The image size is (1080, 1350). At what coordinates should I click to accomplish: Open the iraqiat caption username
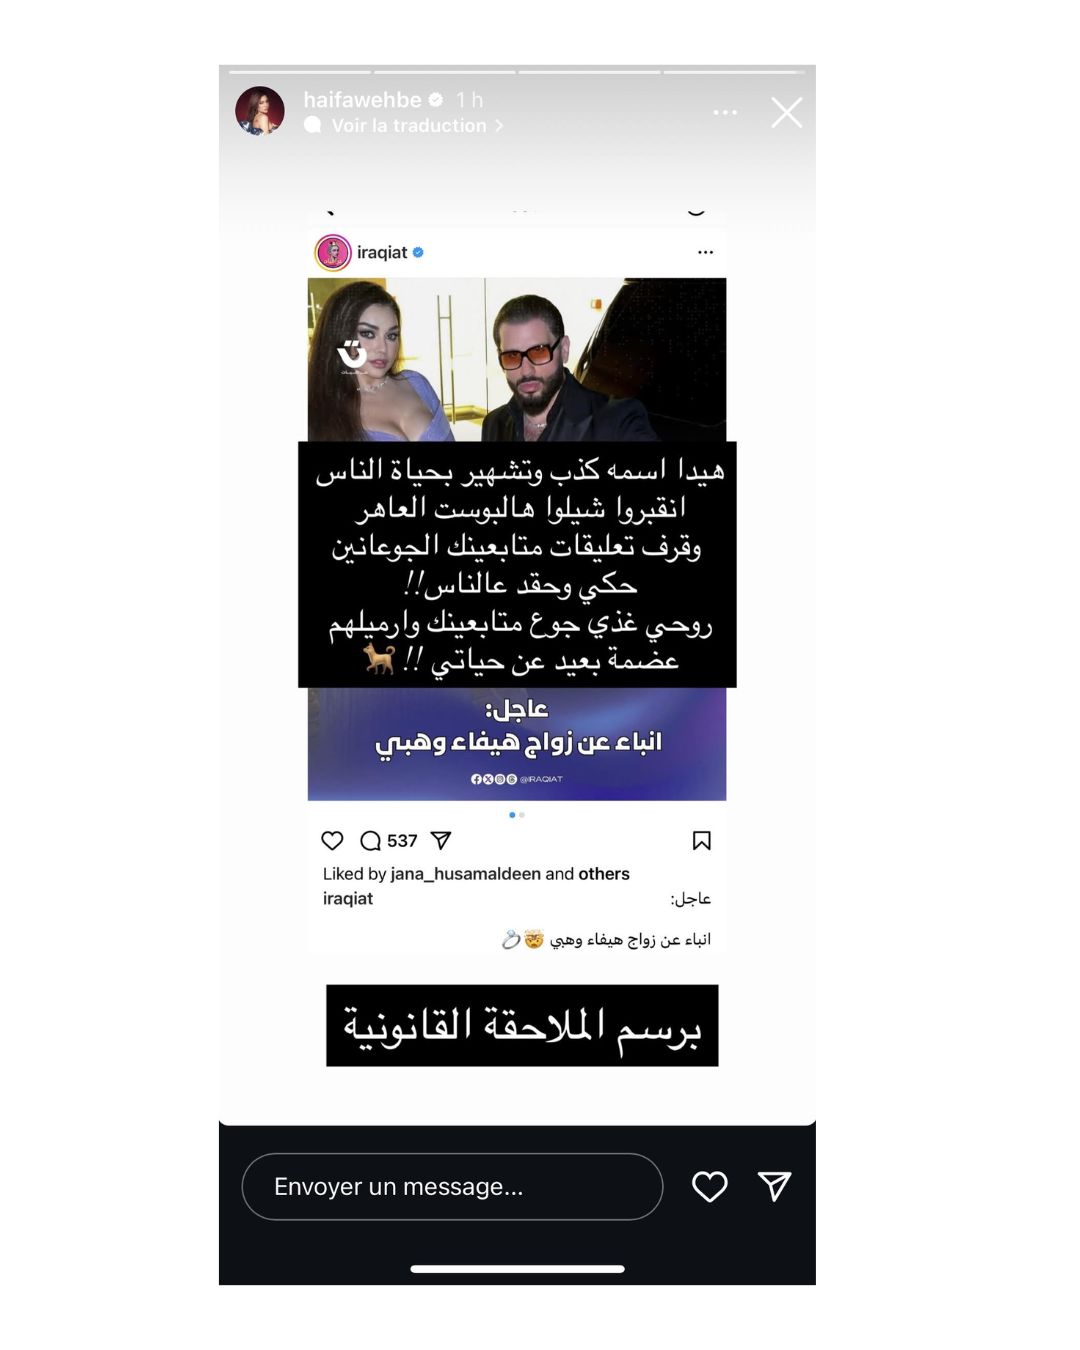point(348,899)
